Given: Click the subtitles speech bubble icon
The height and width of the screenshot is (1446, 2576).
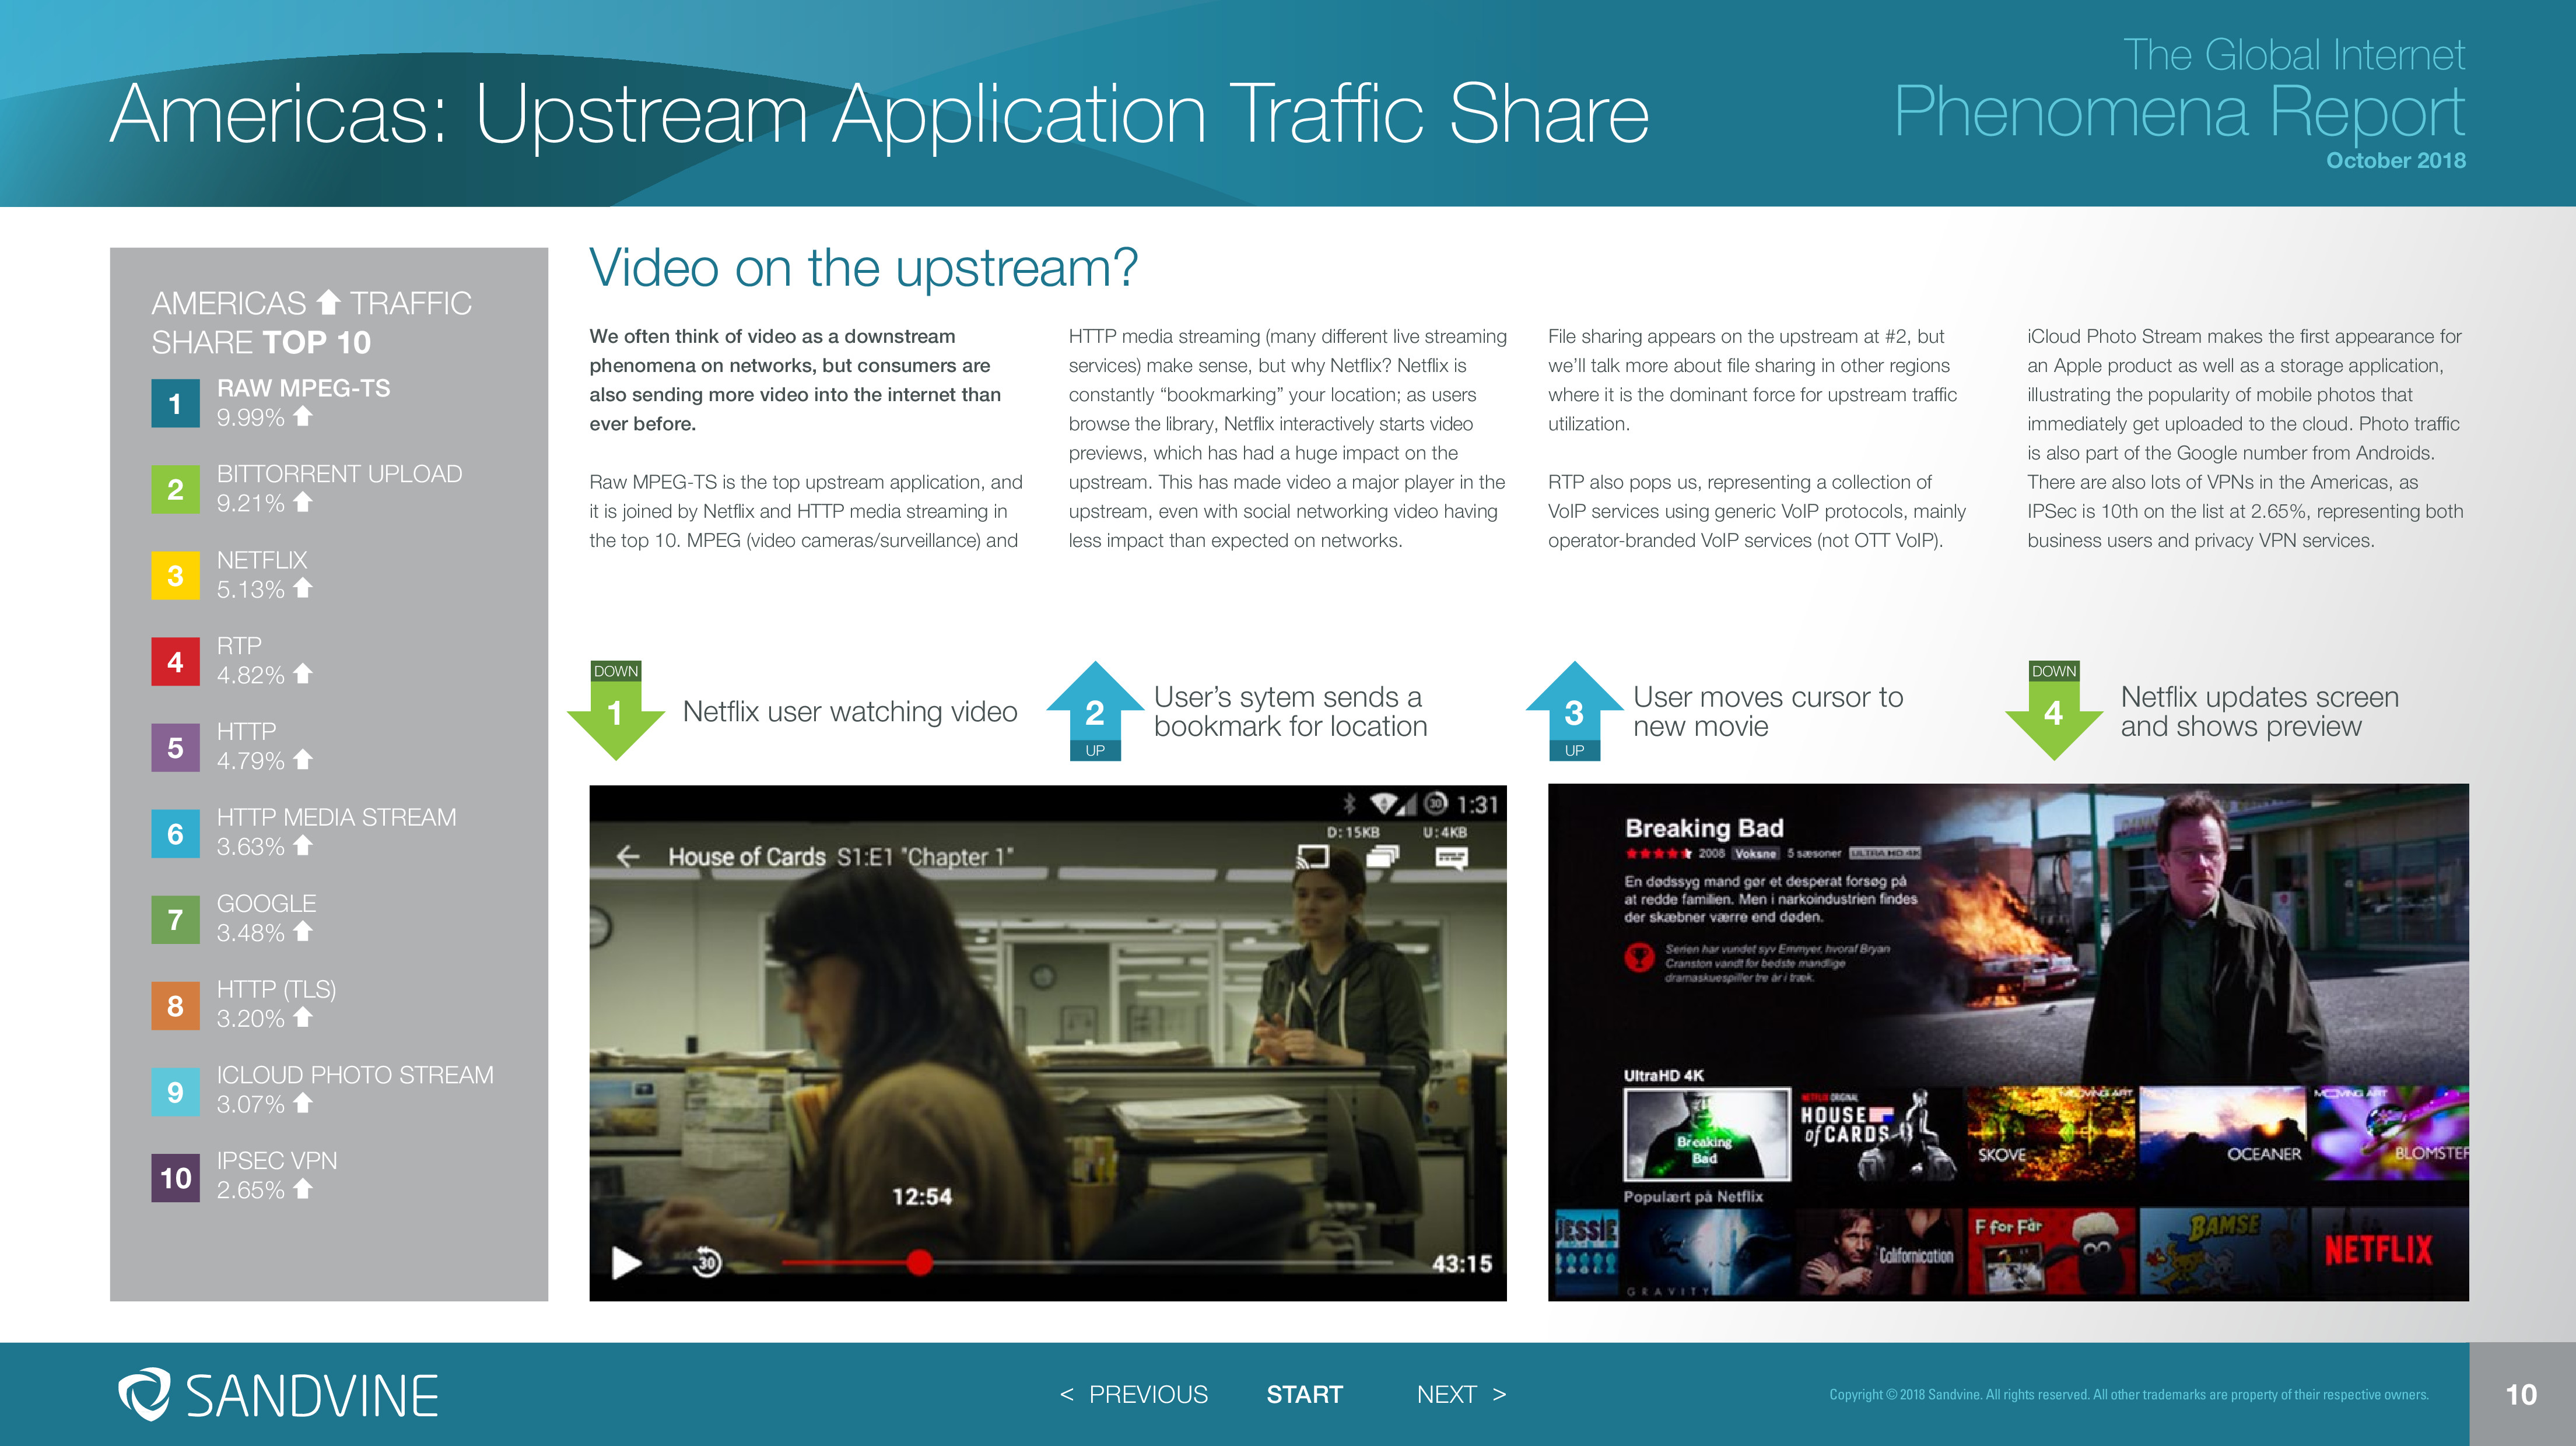Looking at the screenshot, I should (1451, 857).
